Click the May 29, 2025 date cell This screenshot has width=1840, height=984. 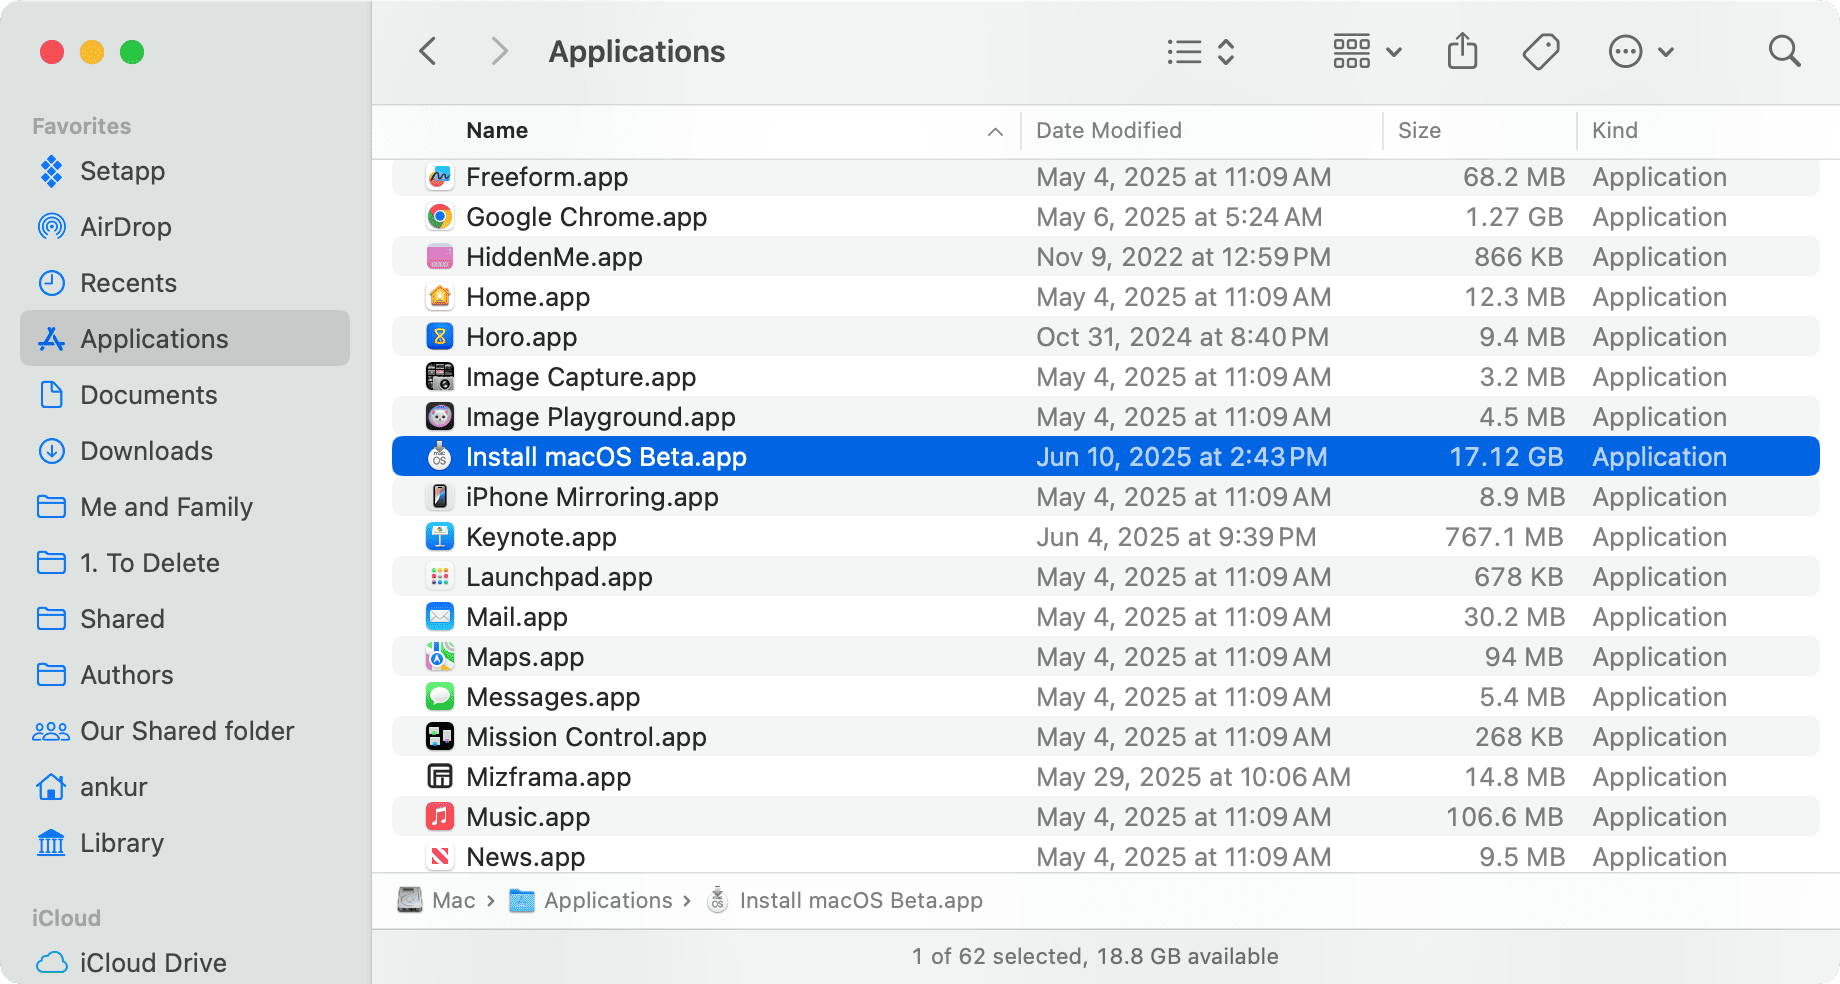pos(1193,777)
